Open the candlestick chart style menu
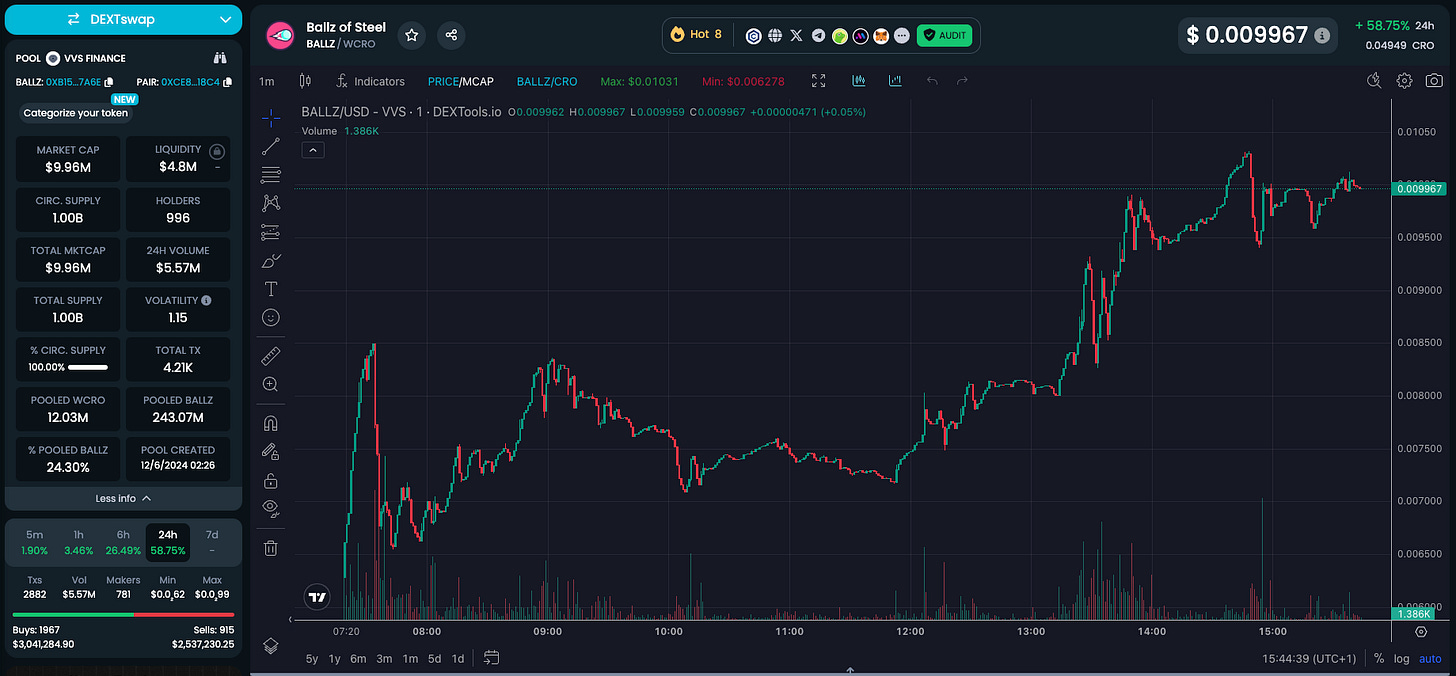 coord(306,81)
